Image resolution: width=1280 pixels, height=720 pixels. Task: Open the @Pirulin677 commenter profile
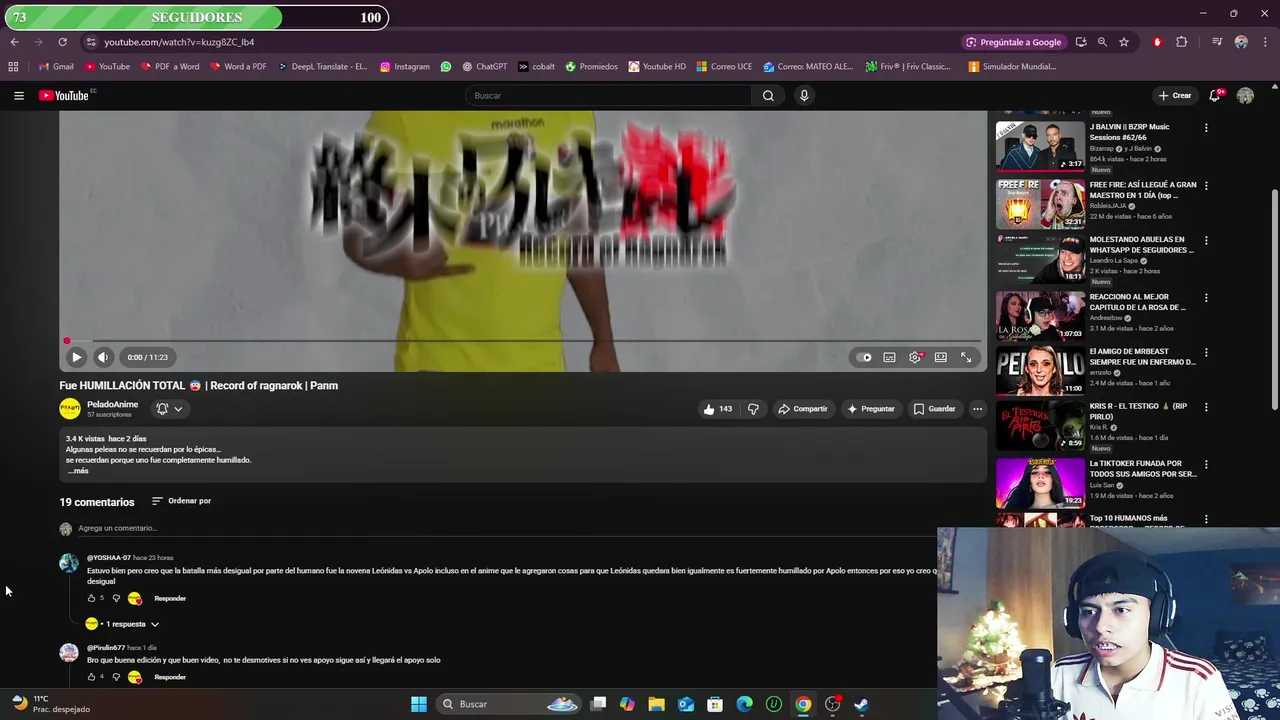(106, 648)
